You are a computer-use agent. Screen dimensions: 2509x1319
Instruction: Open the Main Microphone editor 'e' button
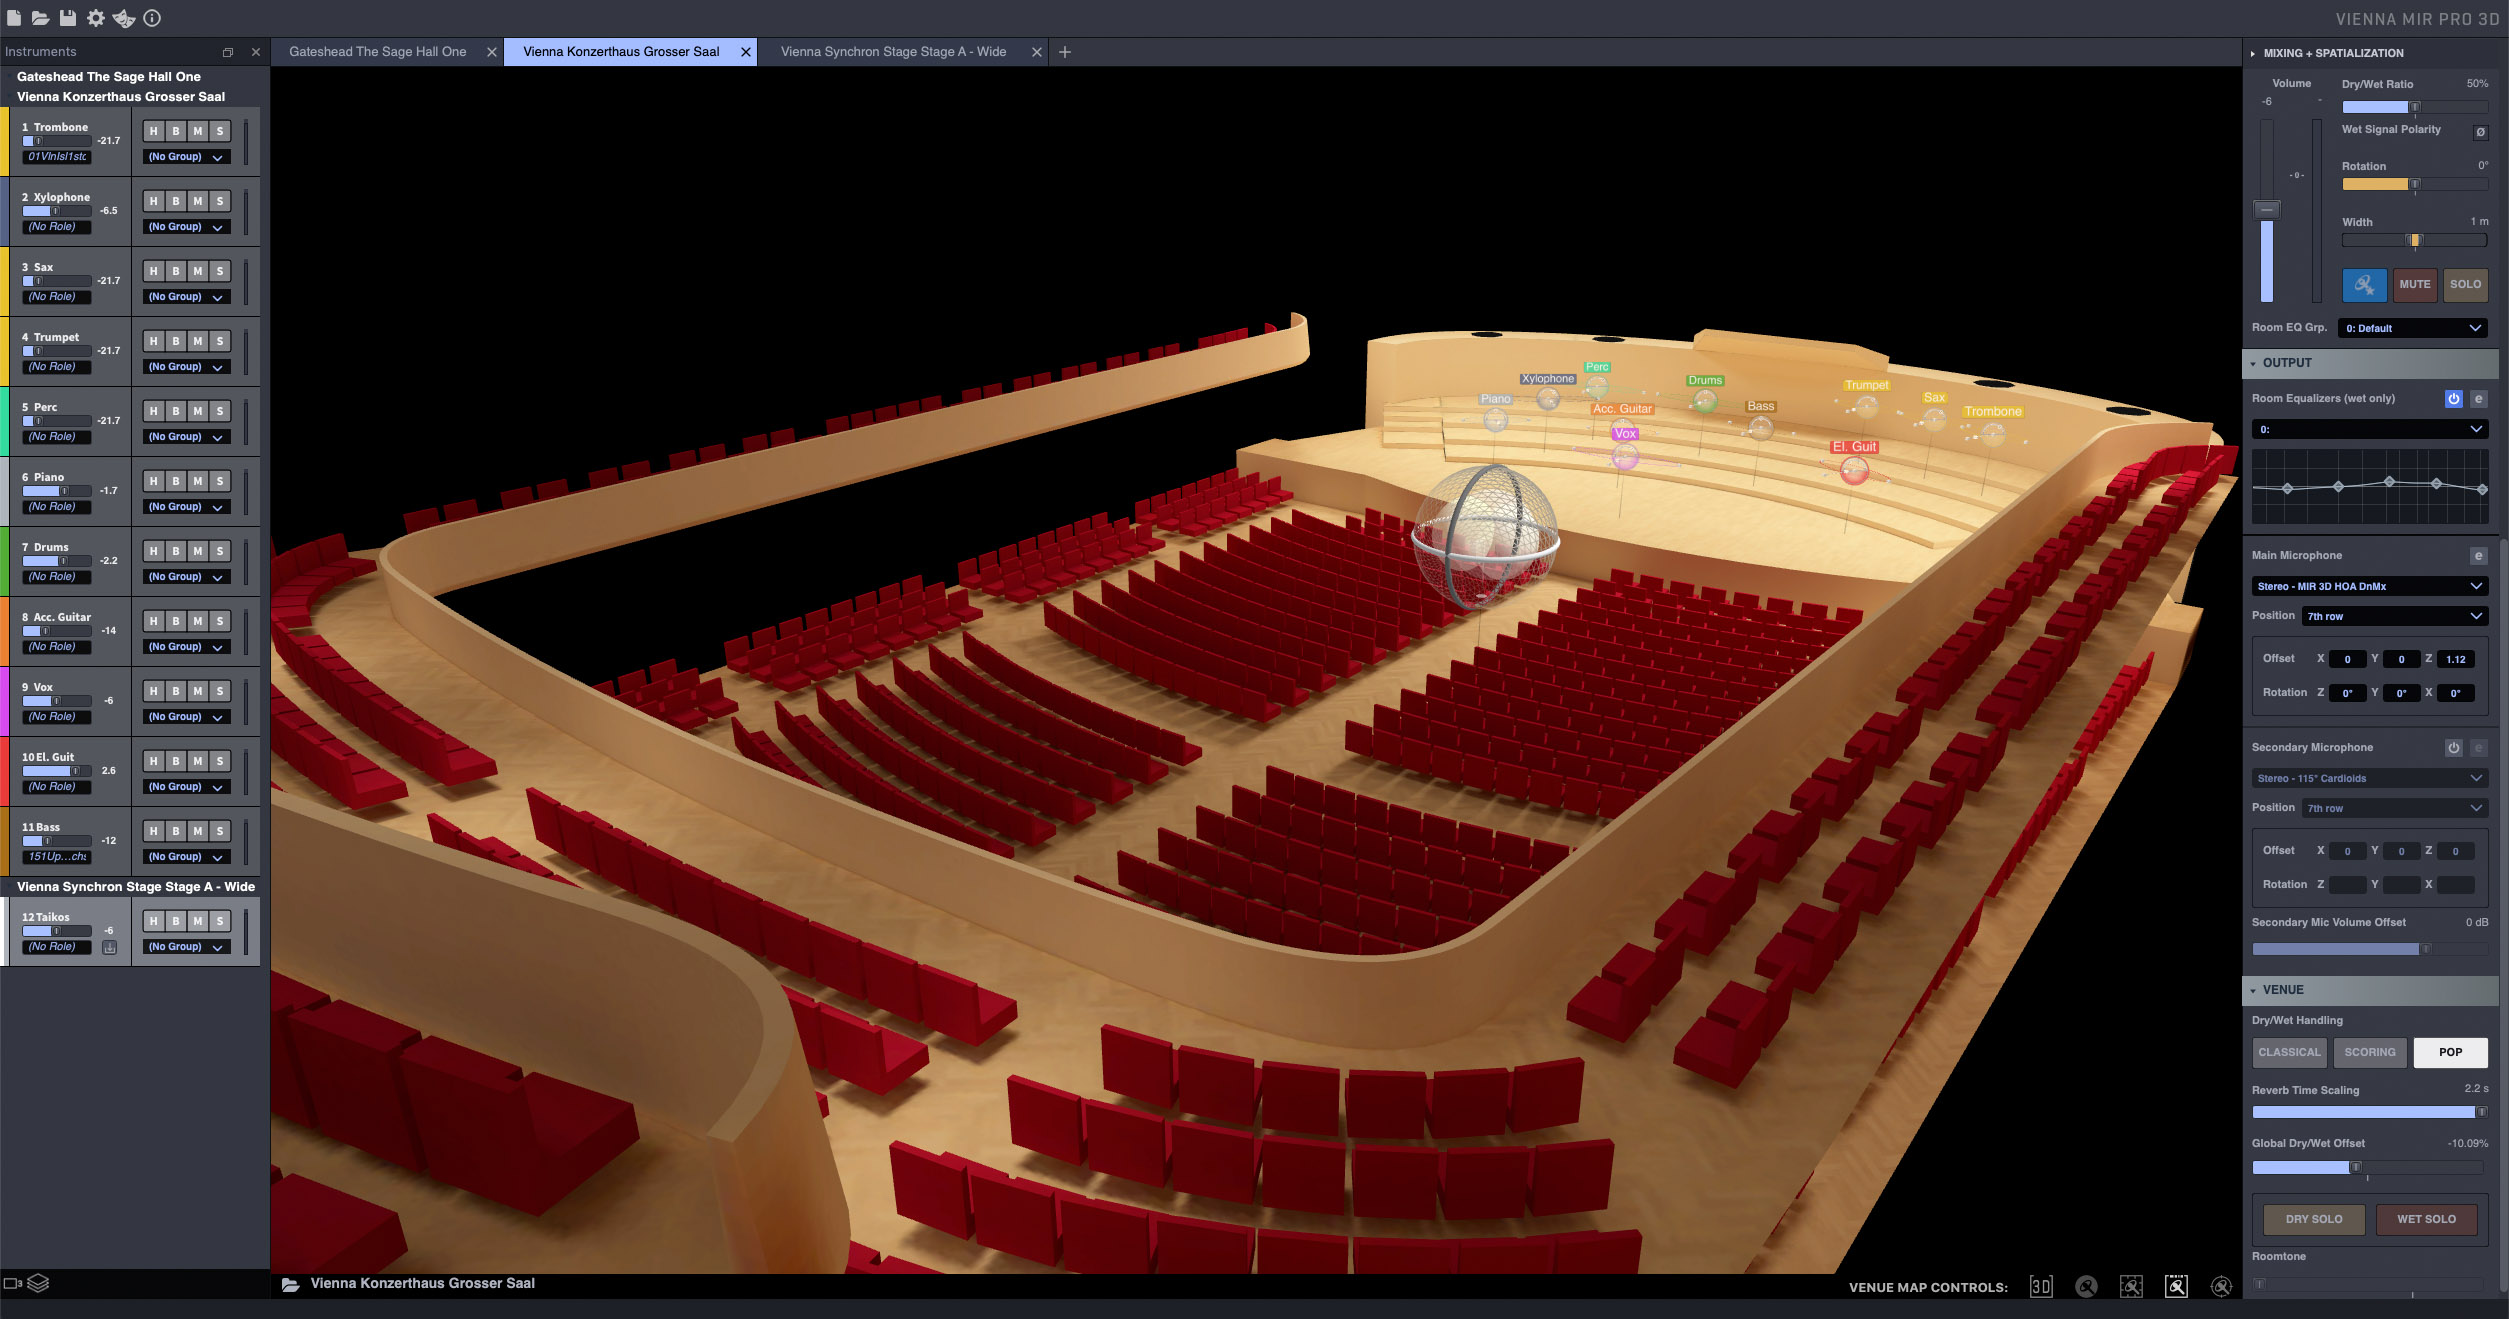[x=2478, y=556]
